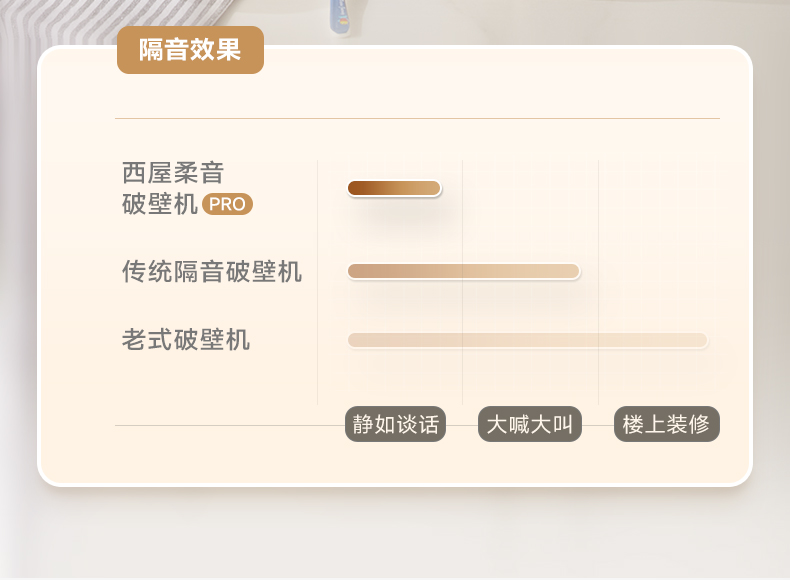Click the 静如谈话 label
Viewport: 790px width, 580px height.
tap(396, 424)
